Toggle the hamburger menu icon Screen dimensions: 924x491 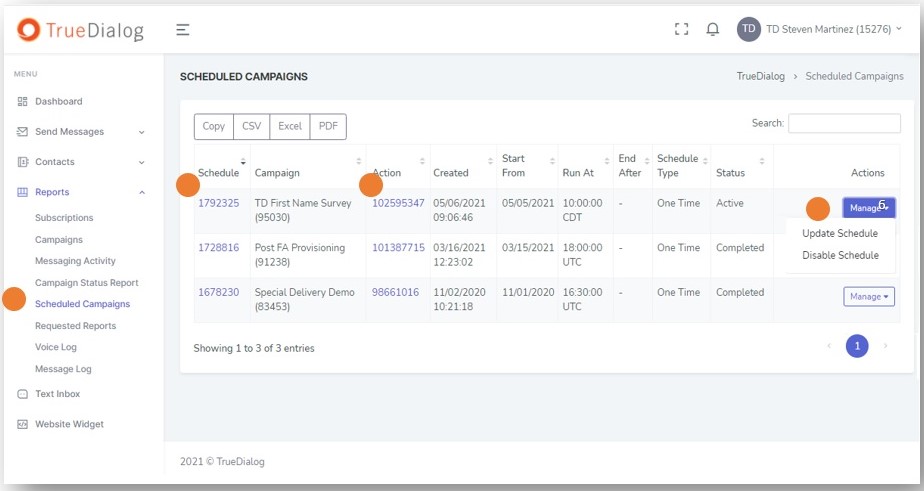tap(183, 29)
